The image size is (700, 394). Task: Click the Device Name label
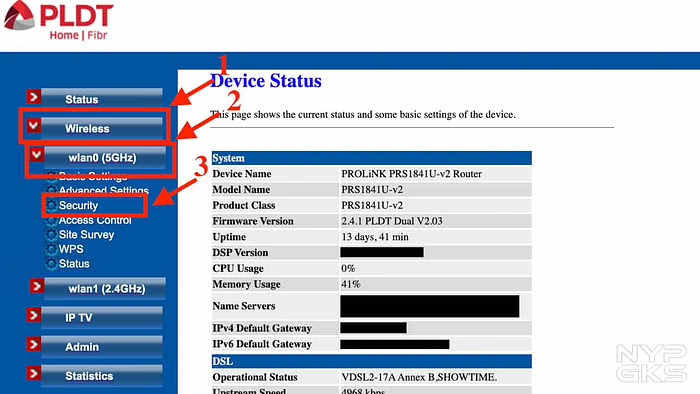(x=242, y=174)
